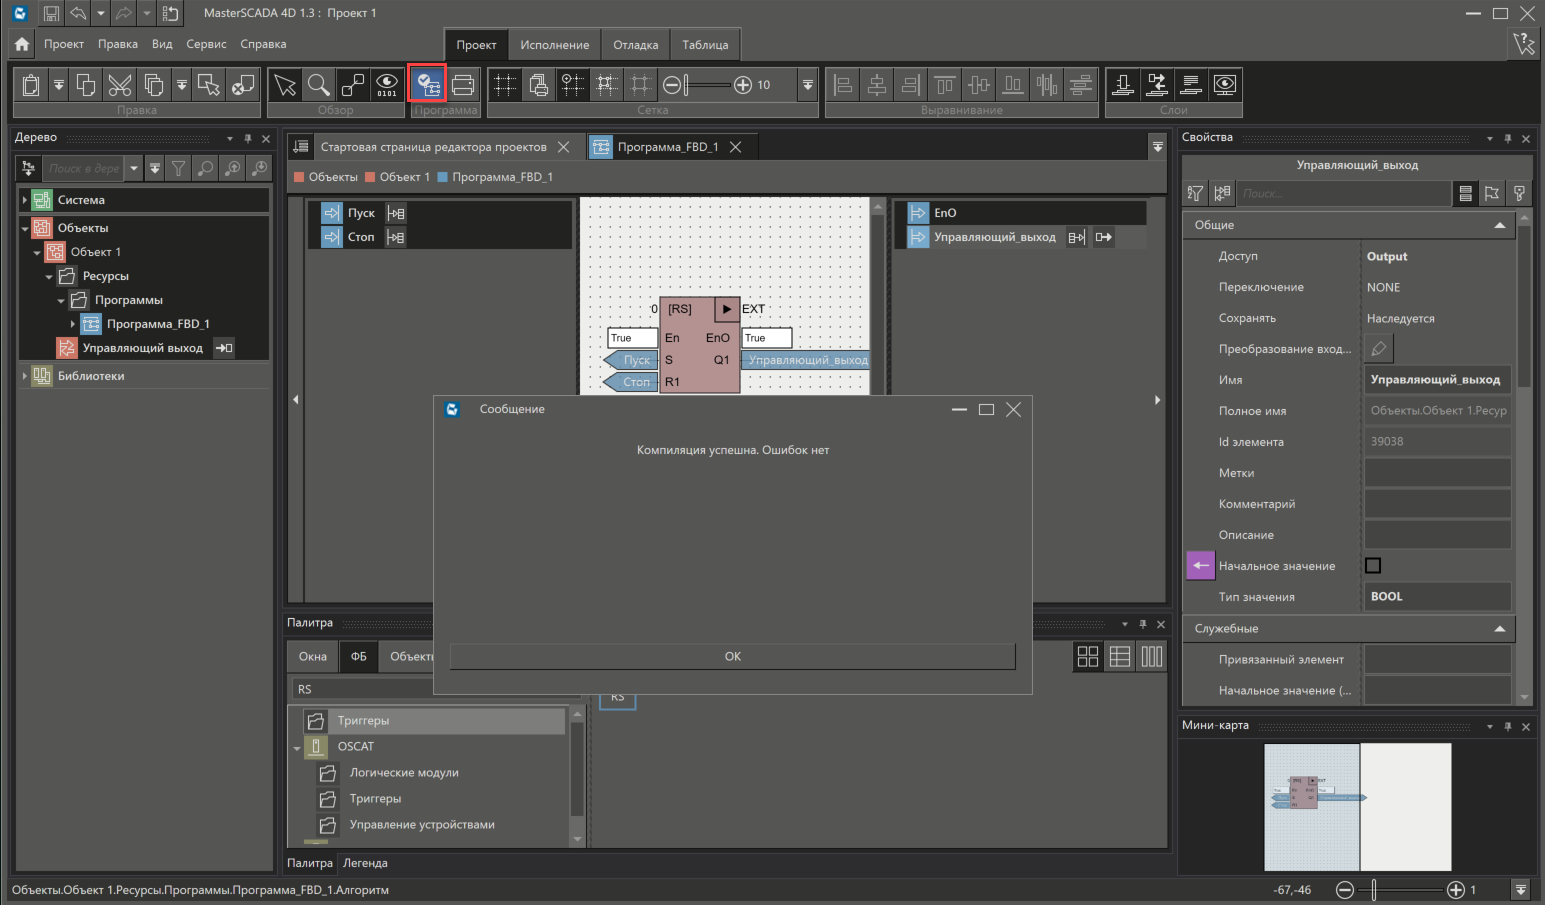Click the sort A-Z icon in Свойства panel
This screenshot has height=905, width=1545.
pos(1195,194)
